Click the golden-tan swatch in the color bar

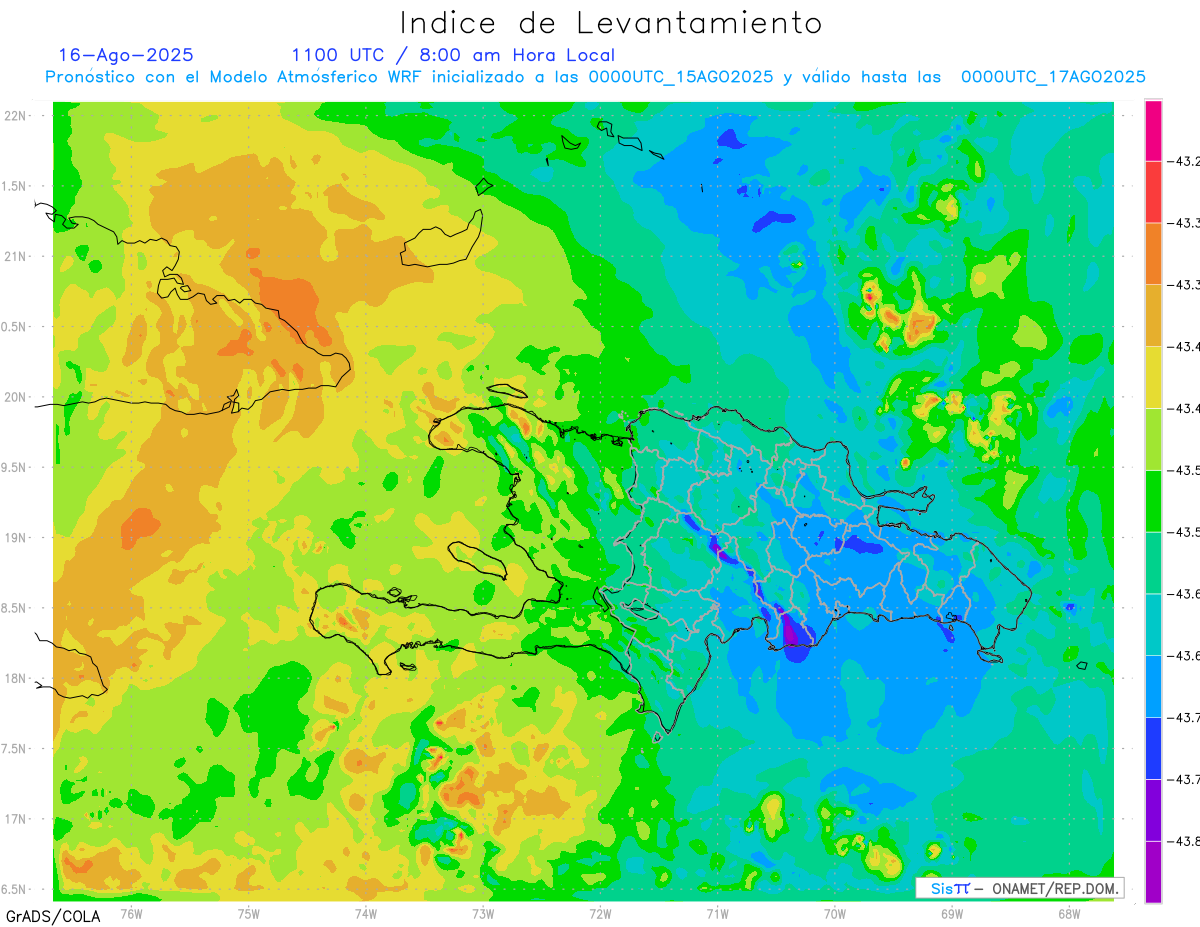click(1153, 315)
